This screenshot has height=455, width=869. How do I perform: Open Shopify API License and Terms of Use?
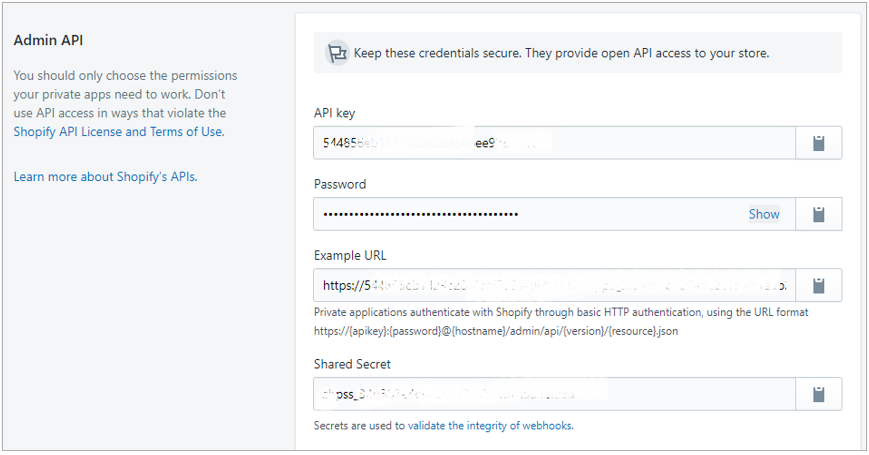pos(119,132)
